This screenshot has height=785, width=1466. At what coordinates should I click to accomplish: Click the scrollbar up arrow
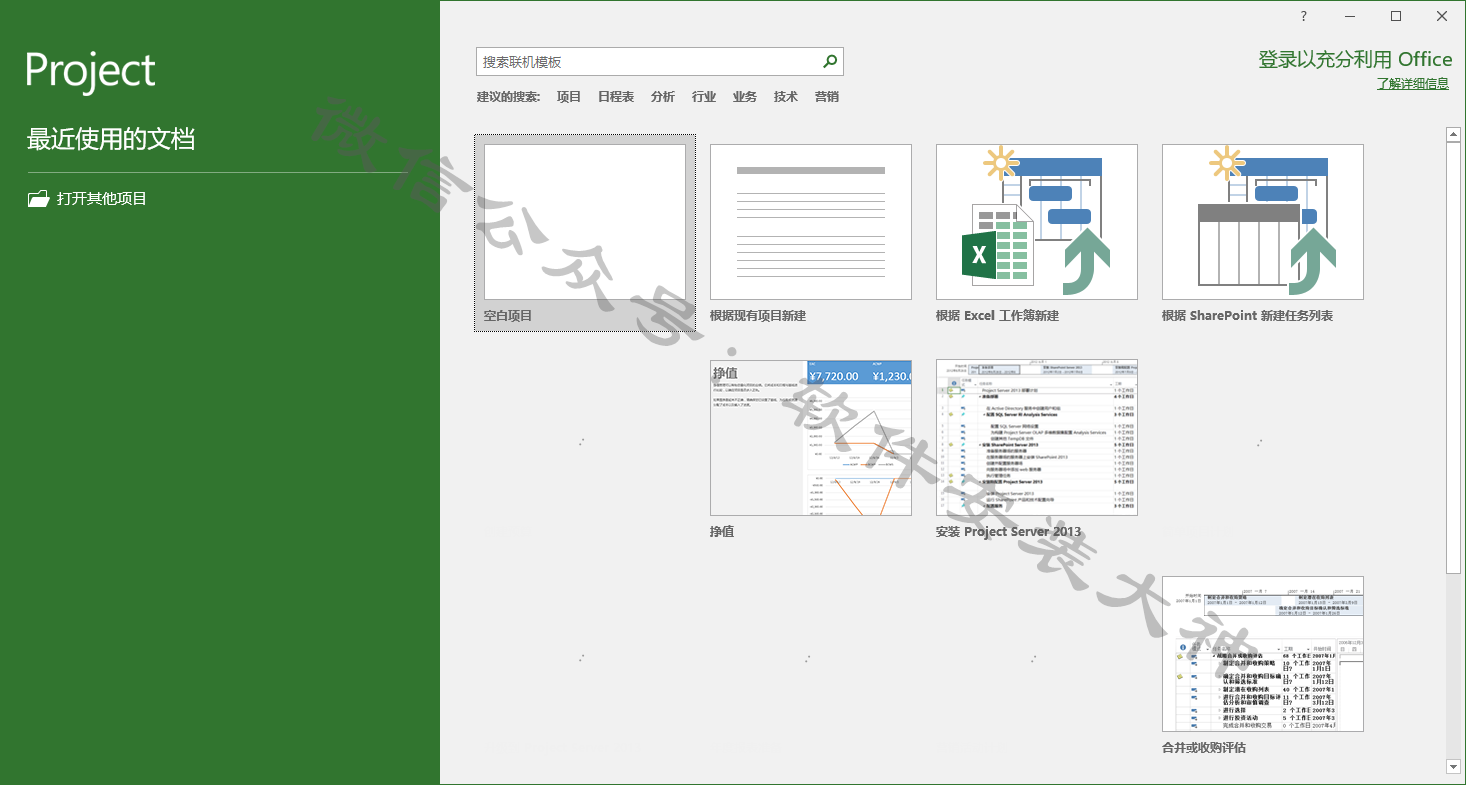click(x=1454, y=134)
